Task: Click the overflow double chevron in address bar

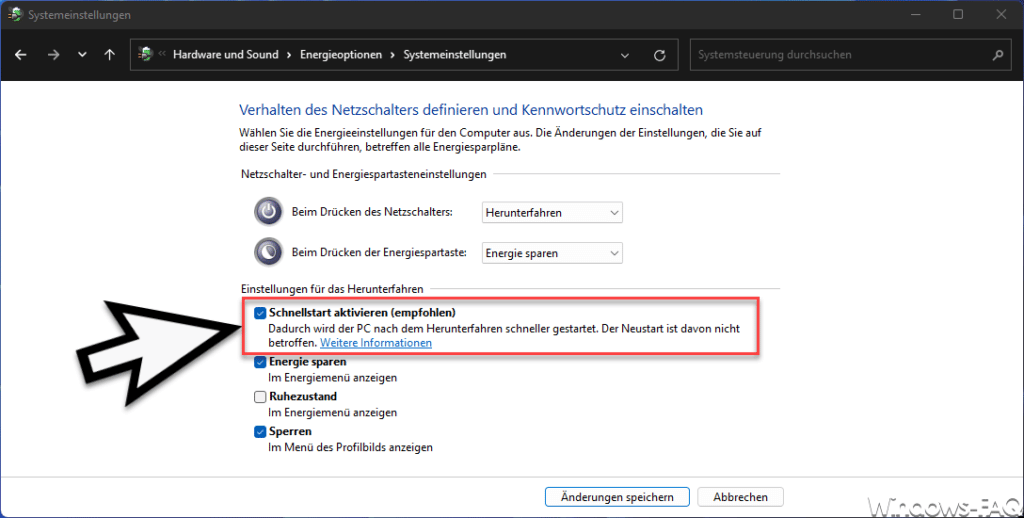Action: click(162, 54)
